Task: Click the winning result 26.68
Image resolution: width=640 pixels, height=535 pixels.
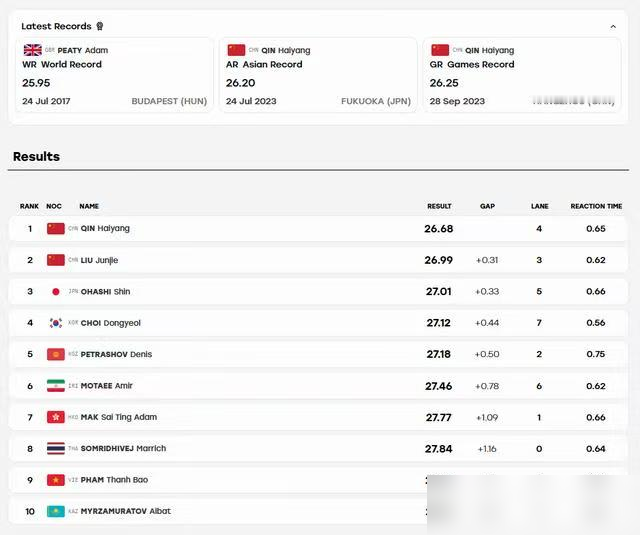Action: (439, 229)
